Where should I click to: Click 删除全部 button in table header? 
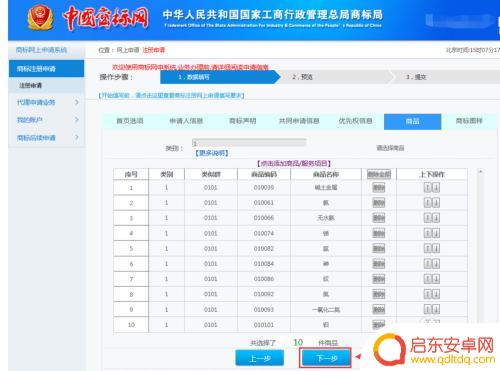click(x=379, y=174)
